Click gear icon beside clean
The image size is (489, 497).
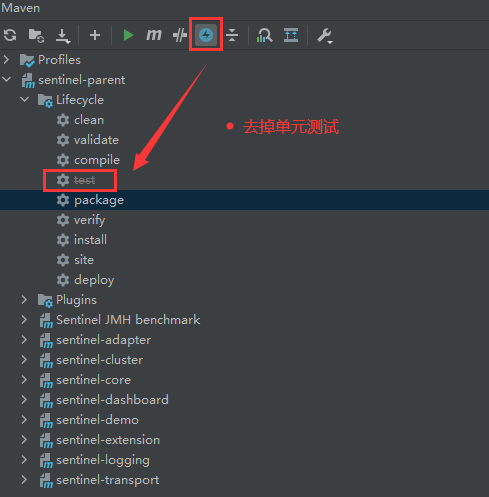63,120
